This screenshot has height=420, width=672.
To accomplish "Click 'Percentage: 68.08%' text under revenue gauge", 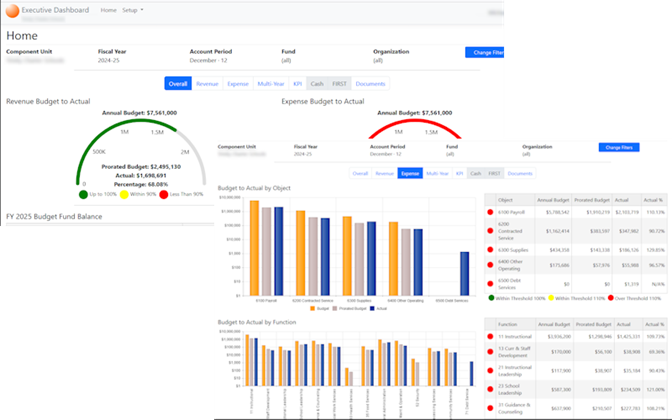I will tap(141, 184).
